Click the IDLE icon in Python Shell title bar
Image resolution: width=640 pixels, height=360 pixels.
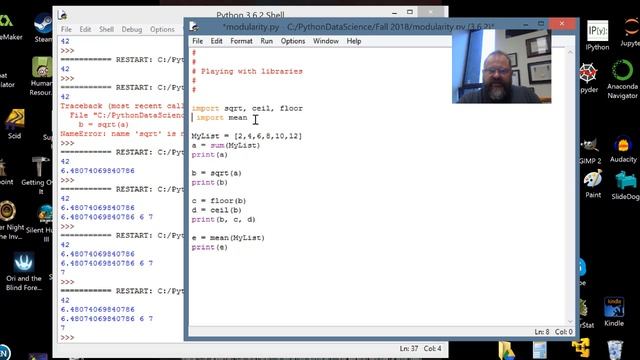click(62, 16)
